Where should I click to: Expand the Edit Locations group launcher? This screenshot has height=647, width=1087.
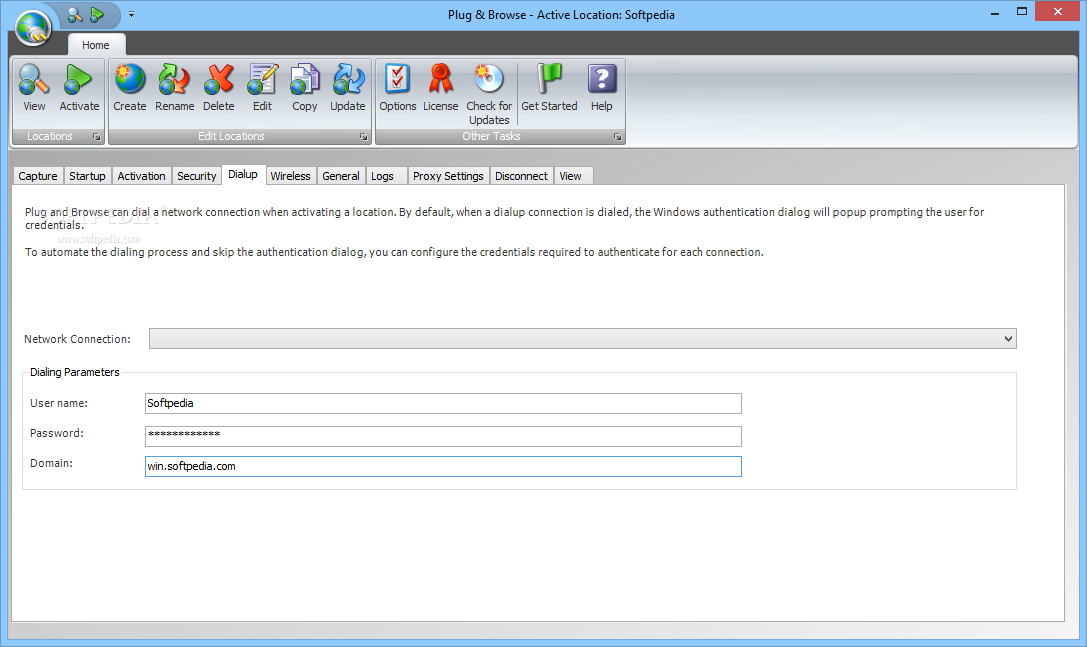point(363,137)
